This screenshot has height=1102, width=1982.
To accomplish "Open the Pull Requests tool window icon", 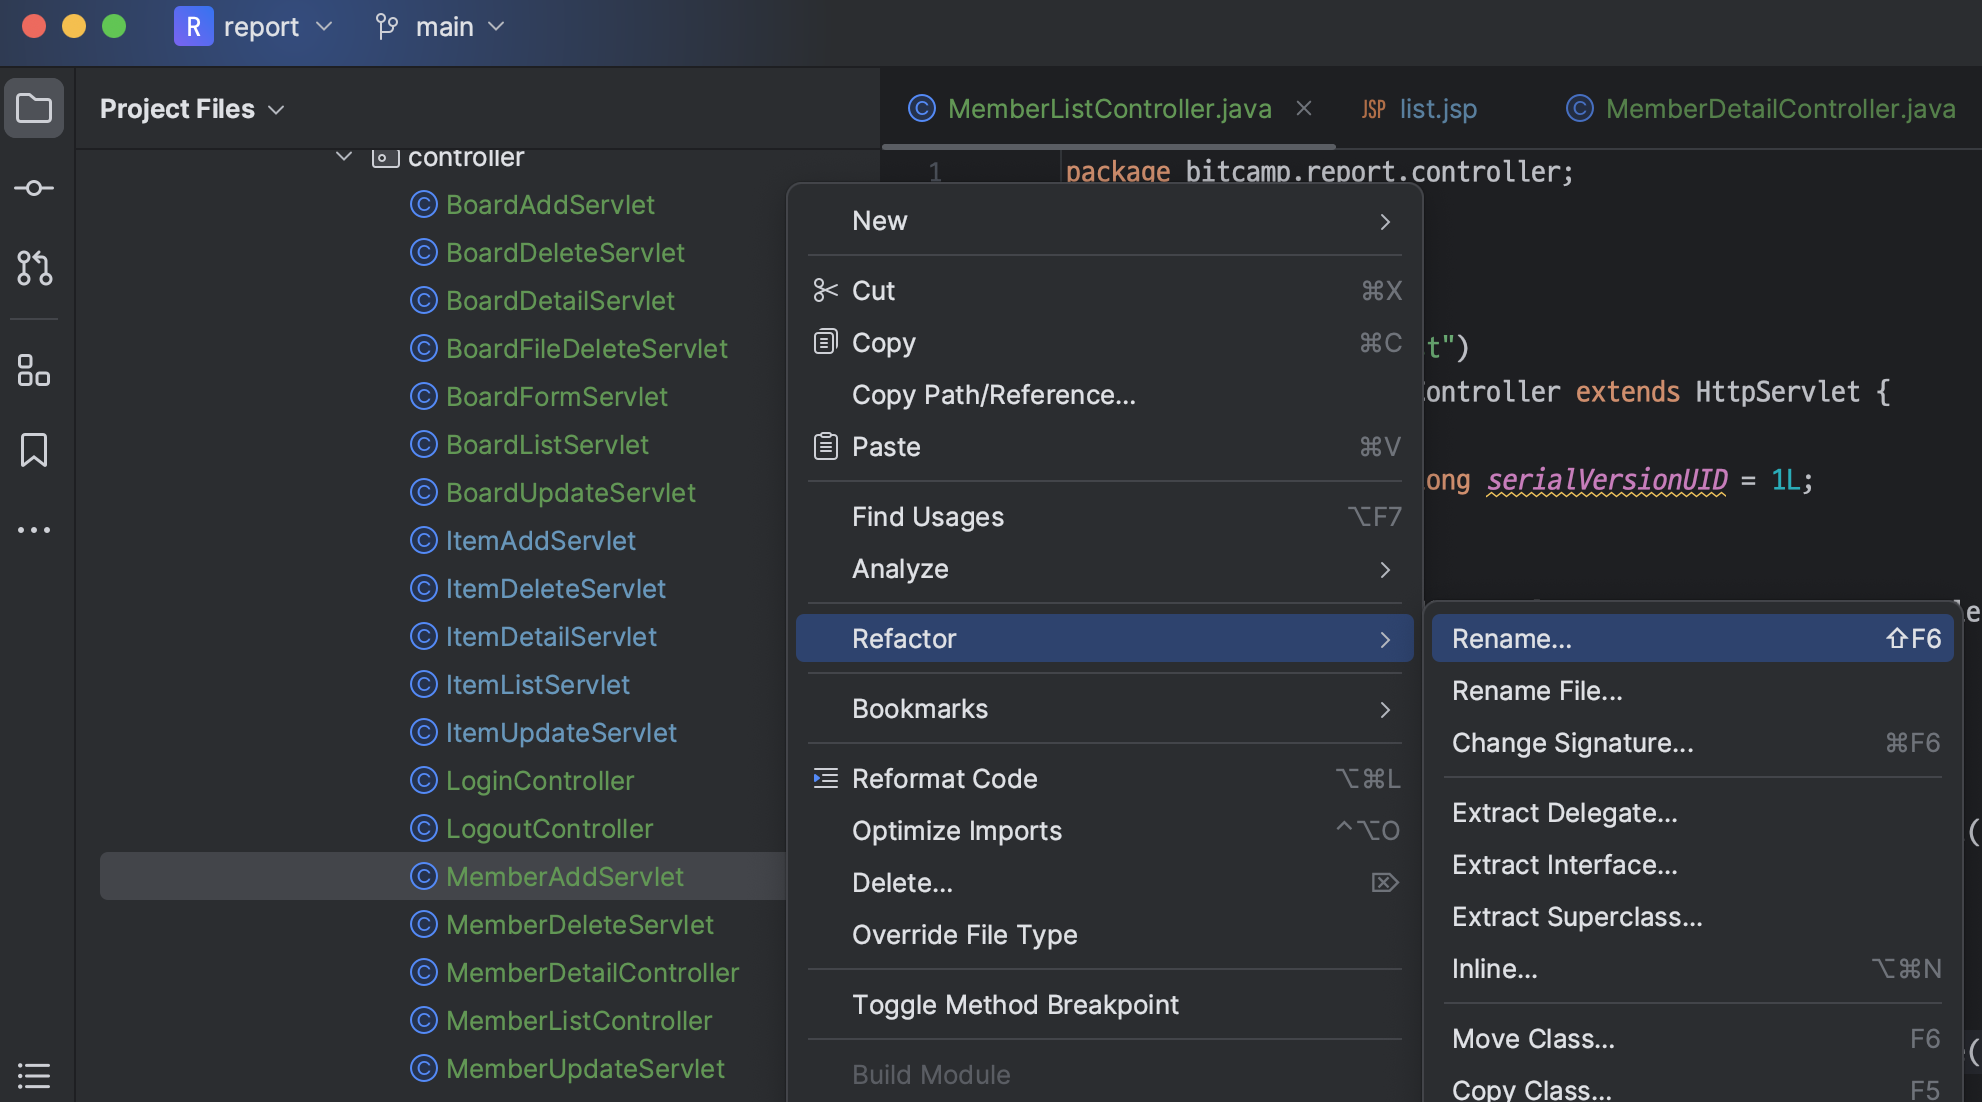I will tap(34, 268).
